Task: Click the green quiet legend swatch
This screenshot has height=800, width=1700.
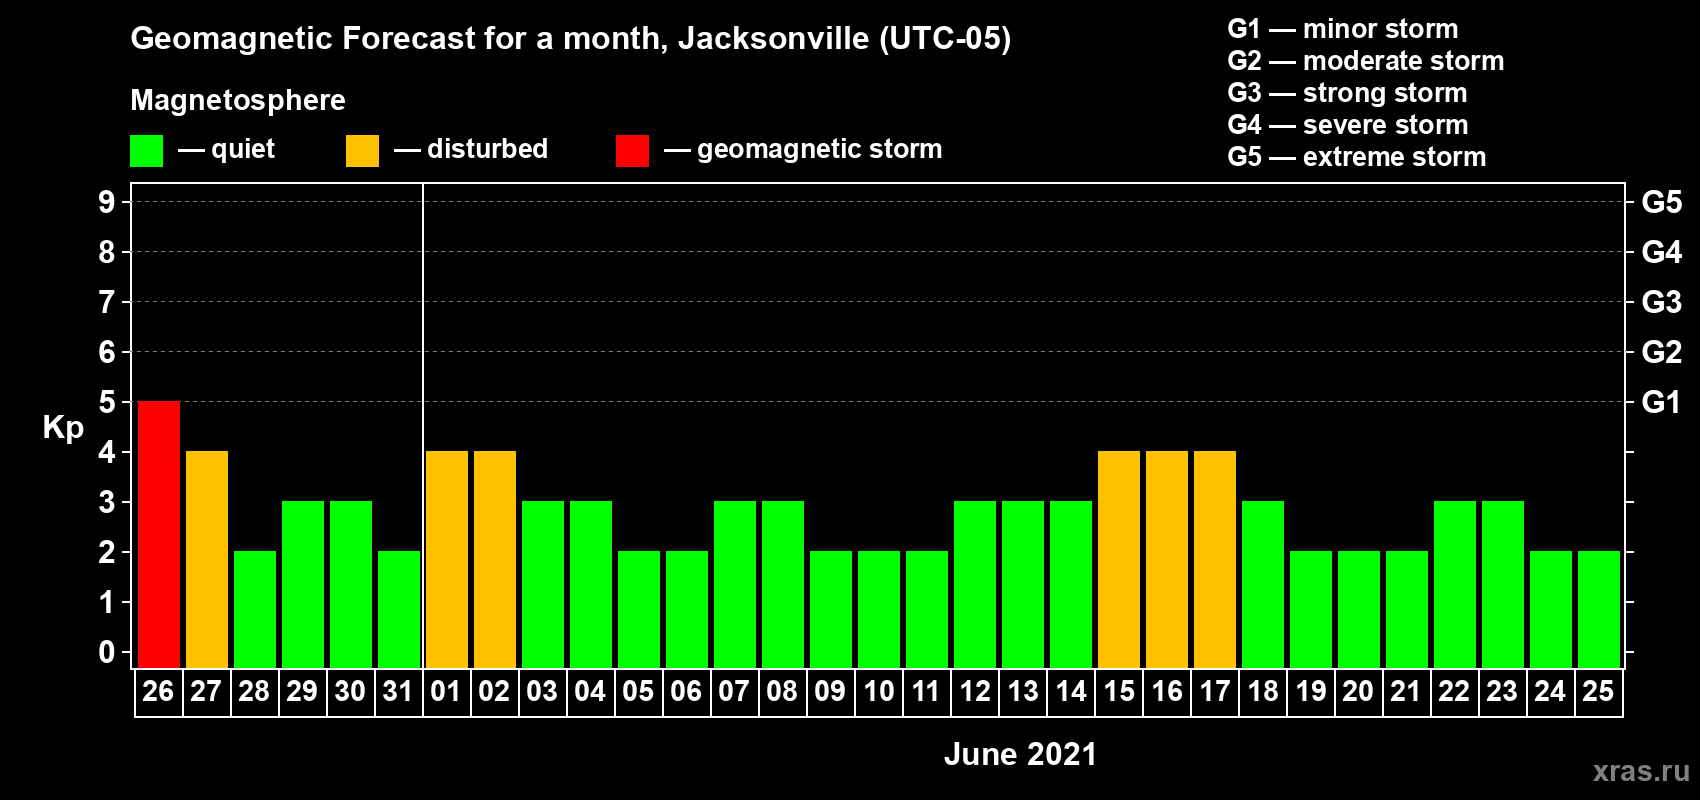Action: (x=147, y=151)
